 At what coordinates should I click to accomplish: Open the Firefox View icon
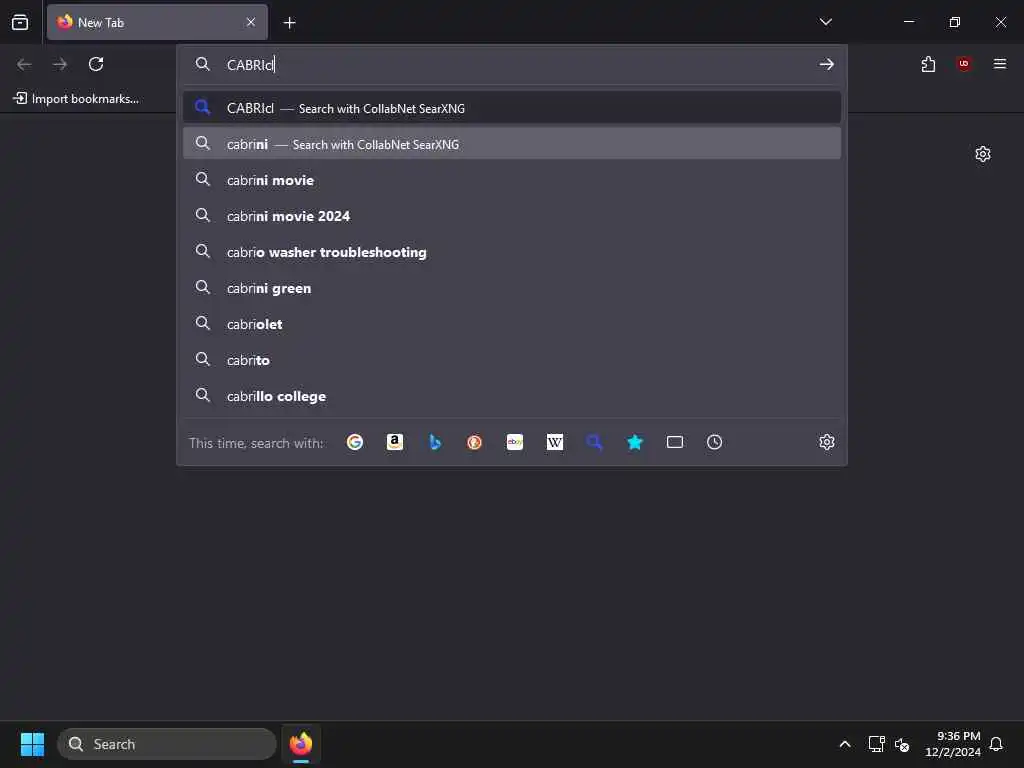(20, 22)
